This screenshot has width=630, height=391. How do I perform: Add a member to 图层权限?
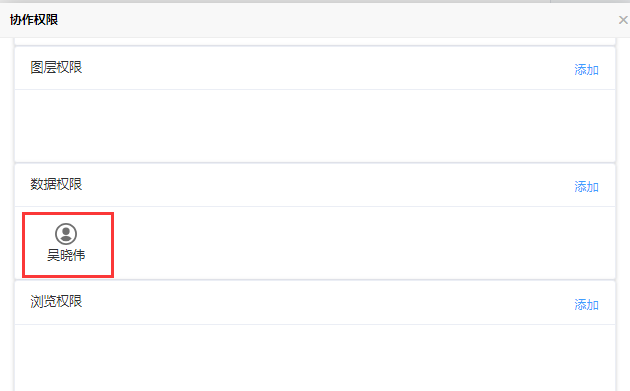click(586, 70)
